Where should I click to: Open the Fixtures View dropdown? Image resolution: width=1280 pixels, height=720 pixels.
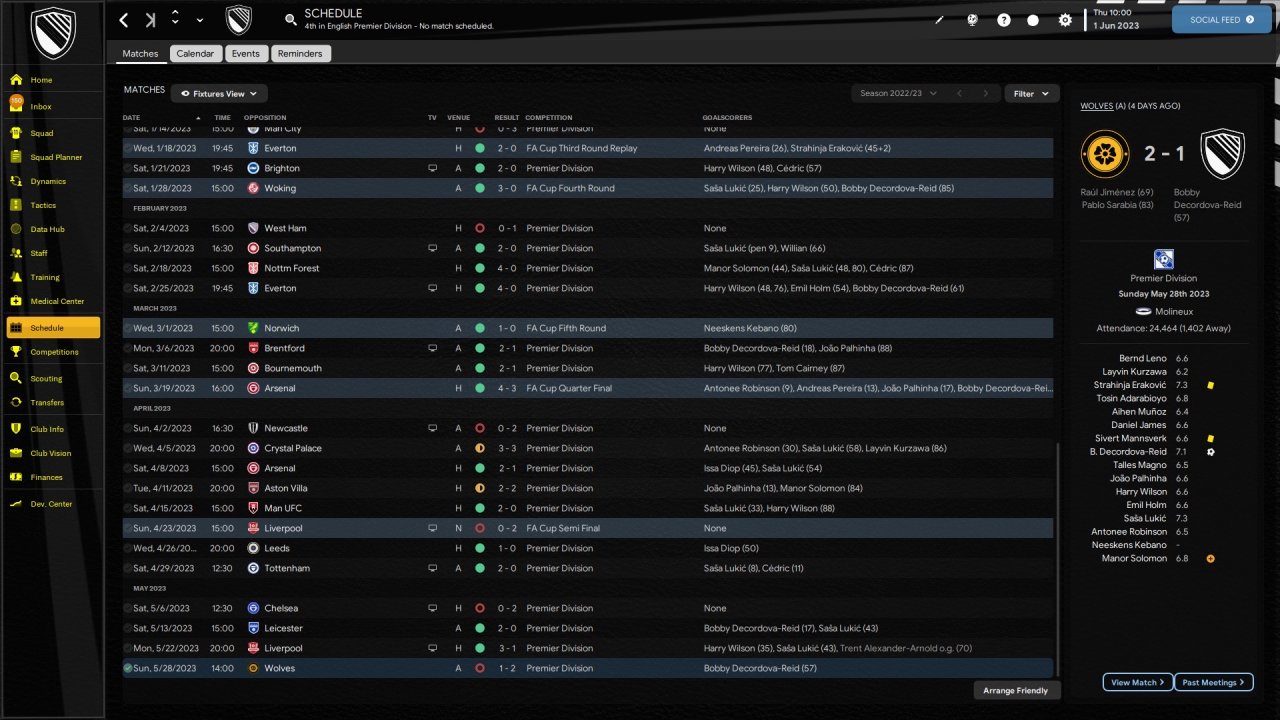[x=219, y=93]
